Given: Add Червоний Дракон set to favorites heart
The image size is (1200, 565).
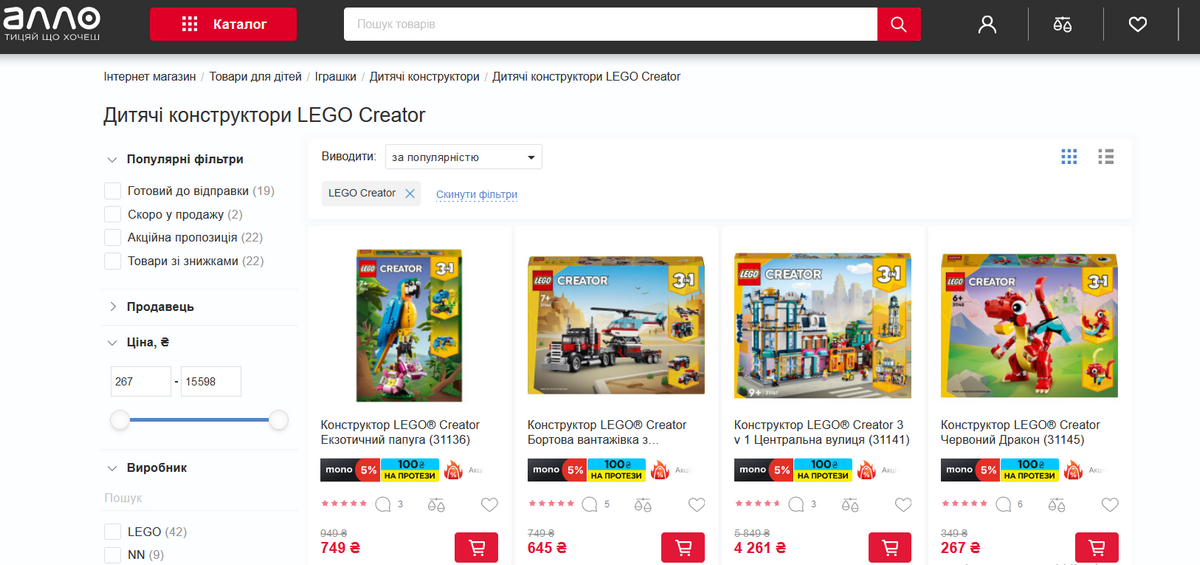Looking at the screenshot, I should [x=1110, y=505].
